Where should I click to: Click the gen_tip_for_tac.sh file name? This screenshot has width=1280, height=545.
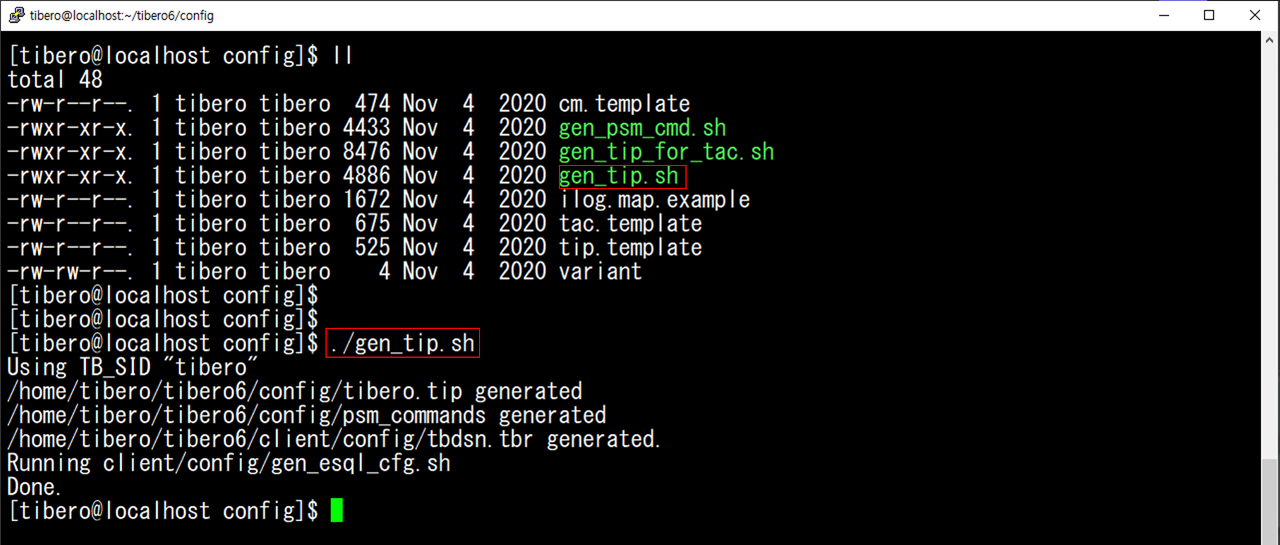click(666, 152)
